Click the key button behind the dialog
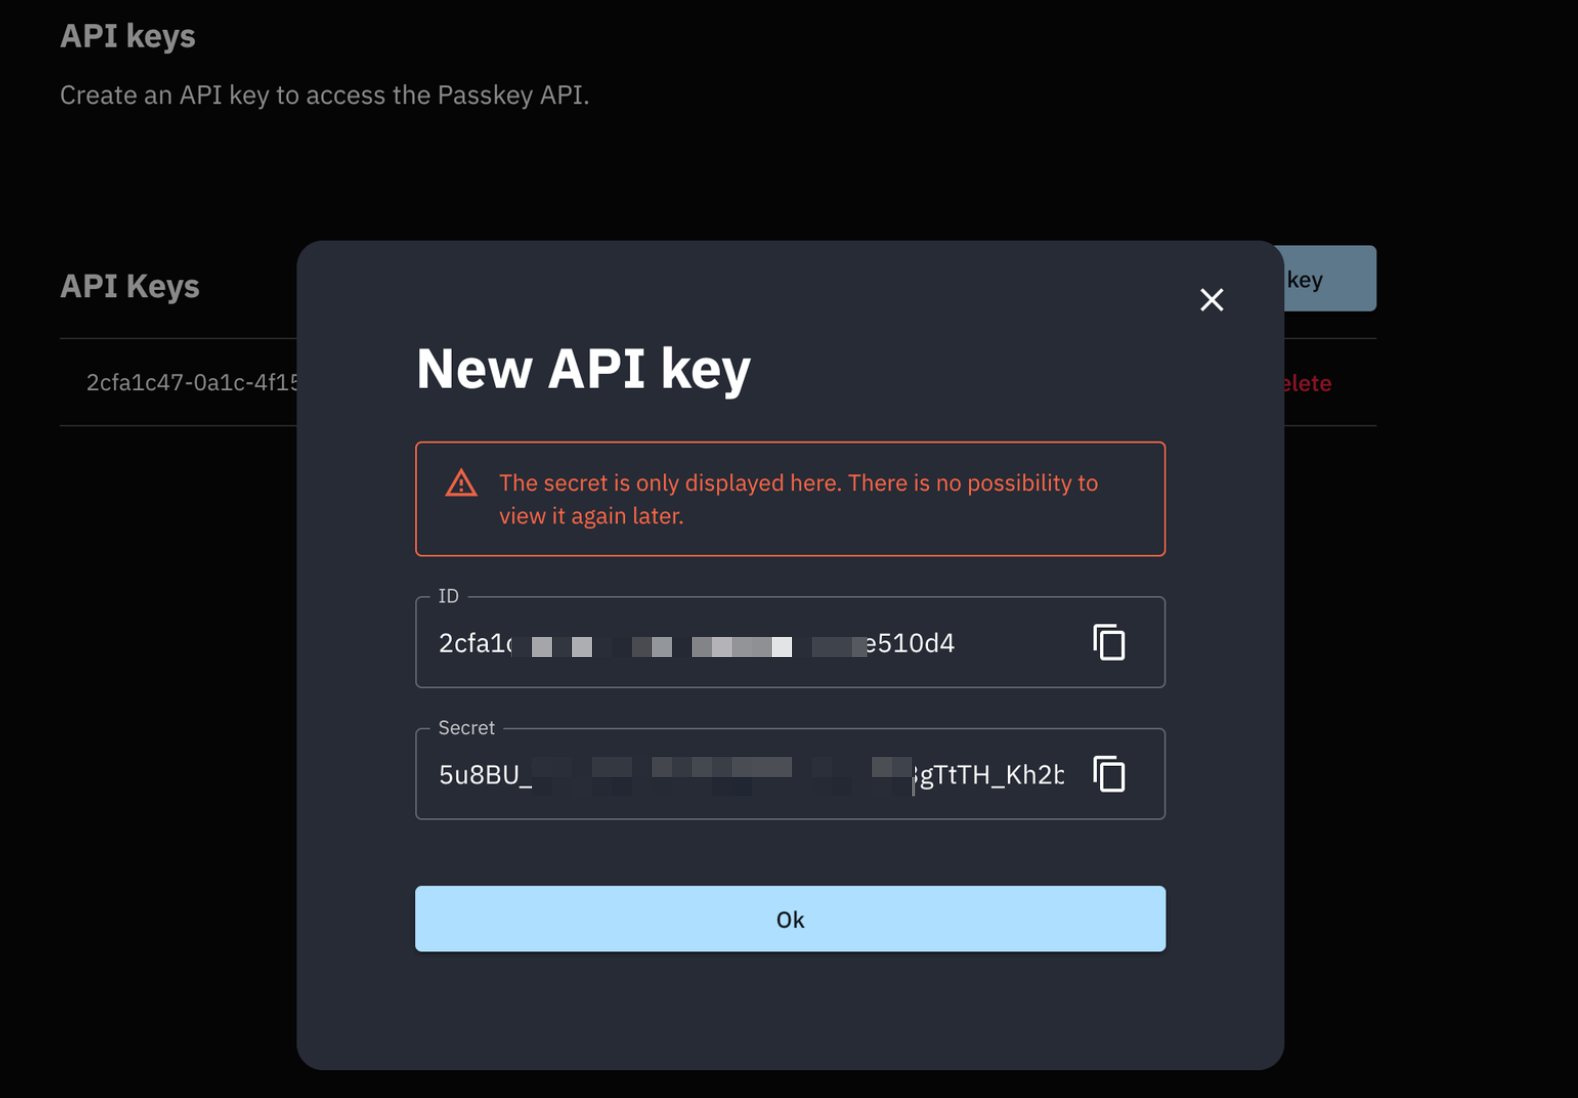 [1329, 279]
